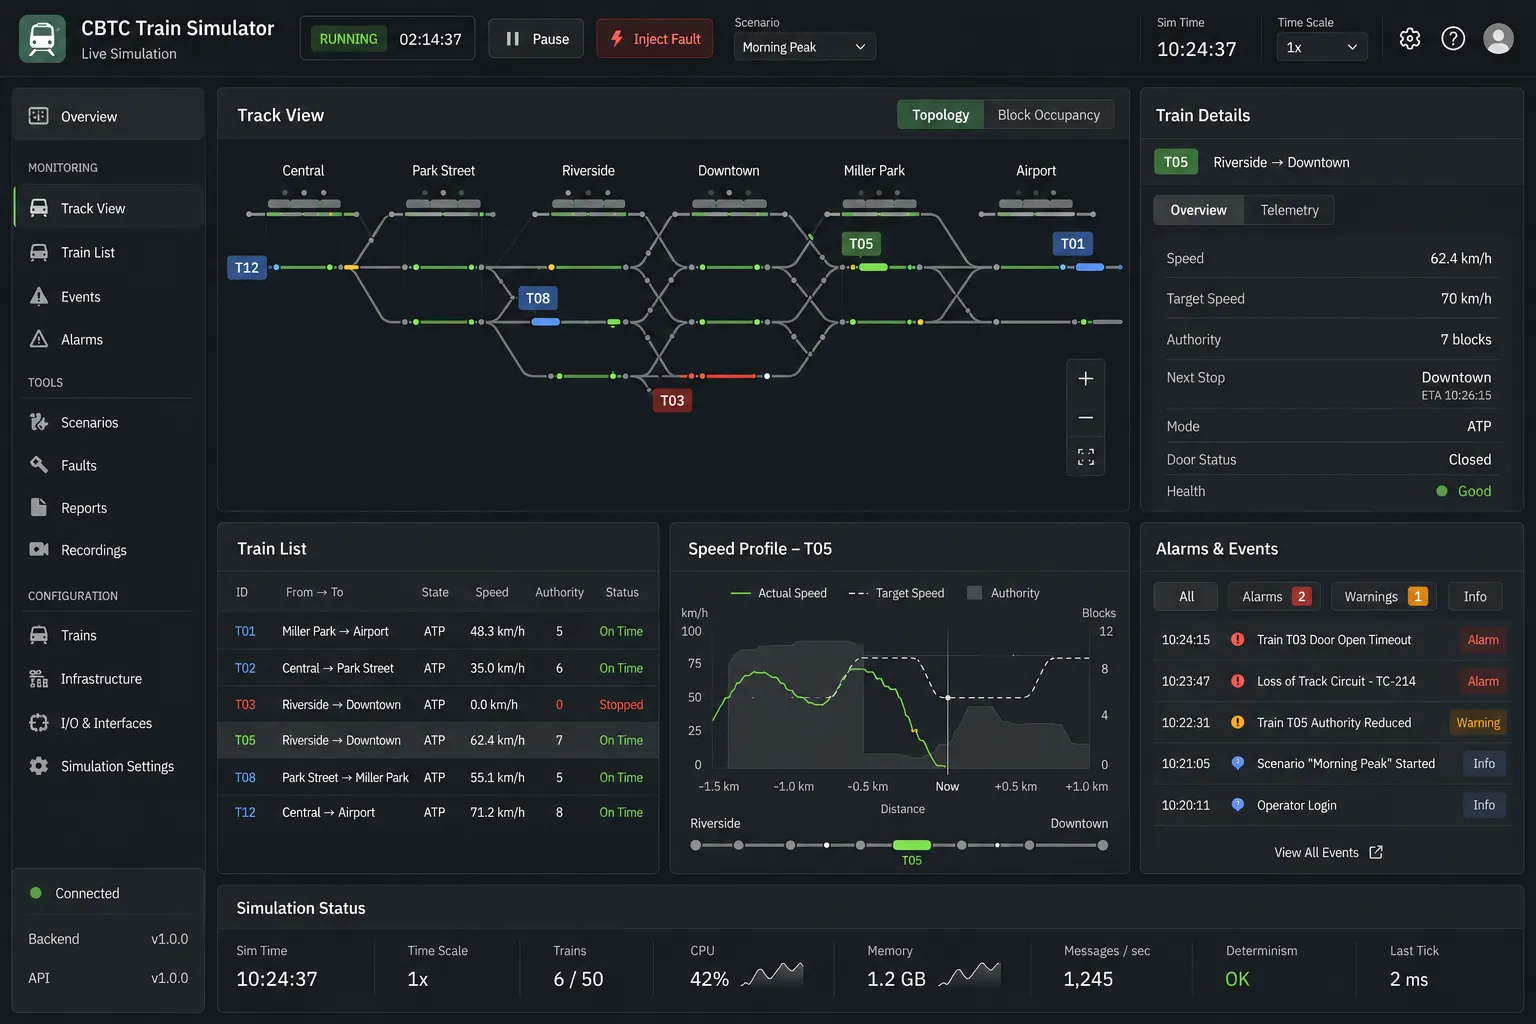This screenshot has width=1536, height=1024.
Task: Click the Central station platform on track
Action: coord(303,203)
